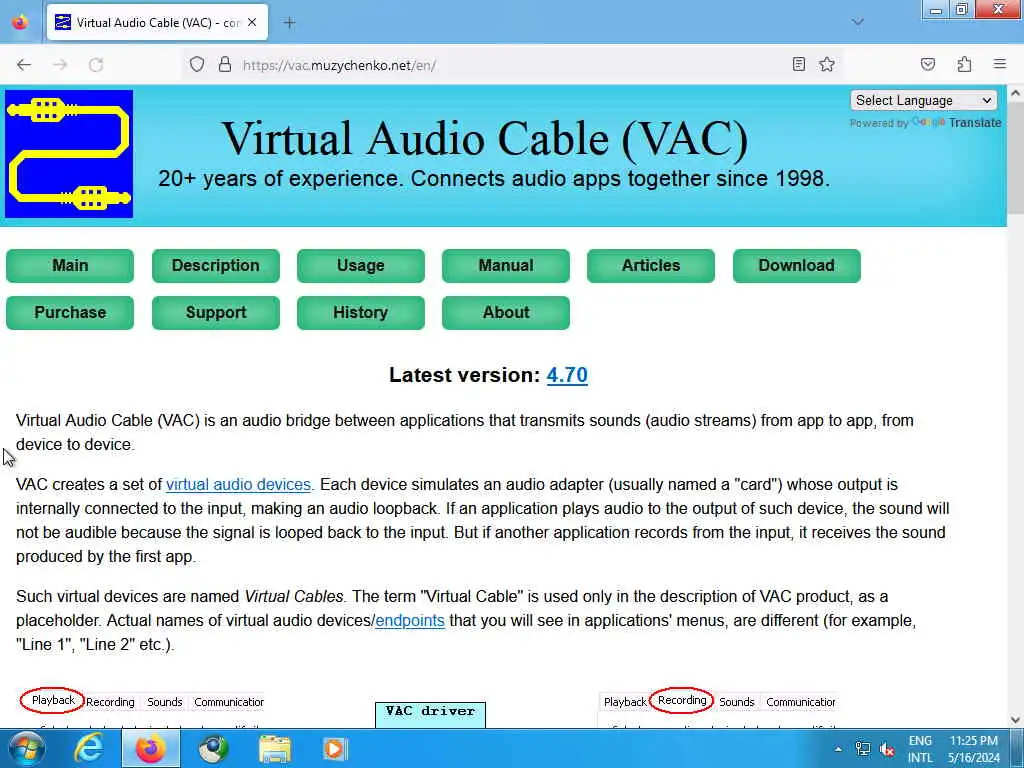Click the ENG INTL language indicator
This screenshot has width=1024, height=768.
click(920, 749)
